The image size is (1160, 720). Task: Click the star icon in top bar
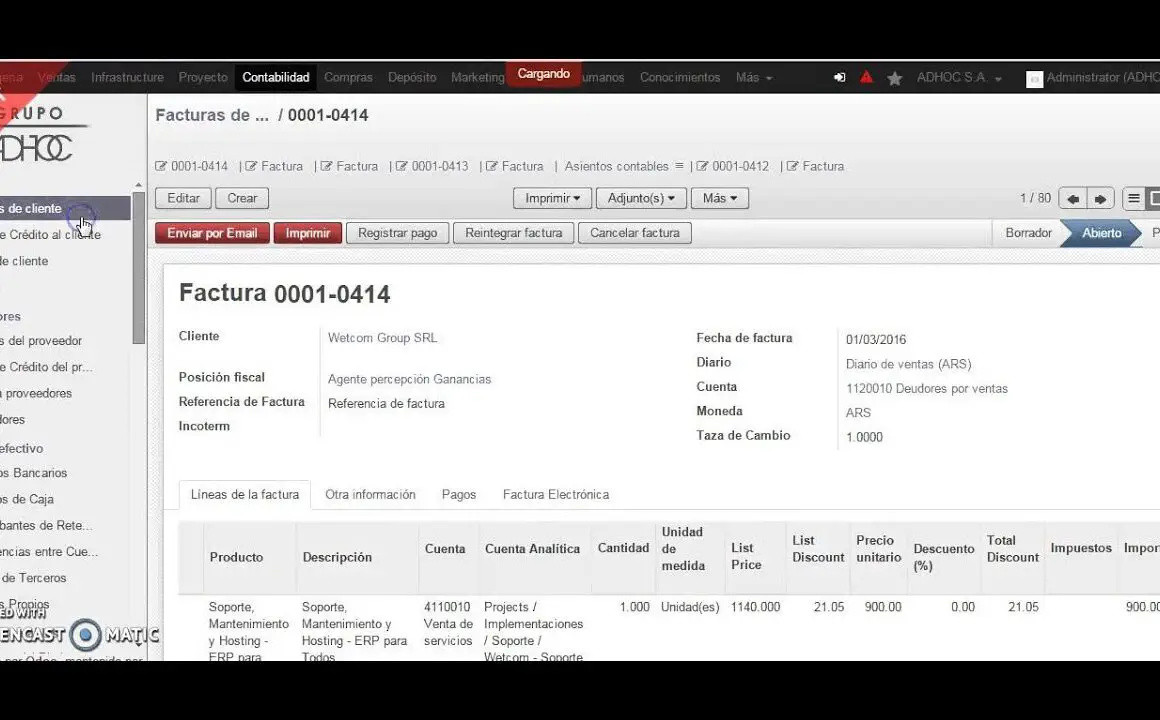894,78
